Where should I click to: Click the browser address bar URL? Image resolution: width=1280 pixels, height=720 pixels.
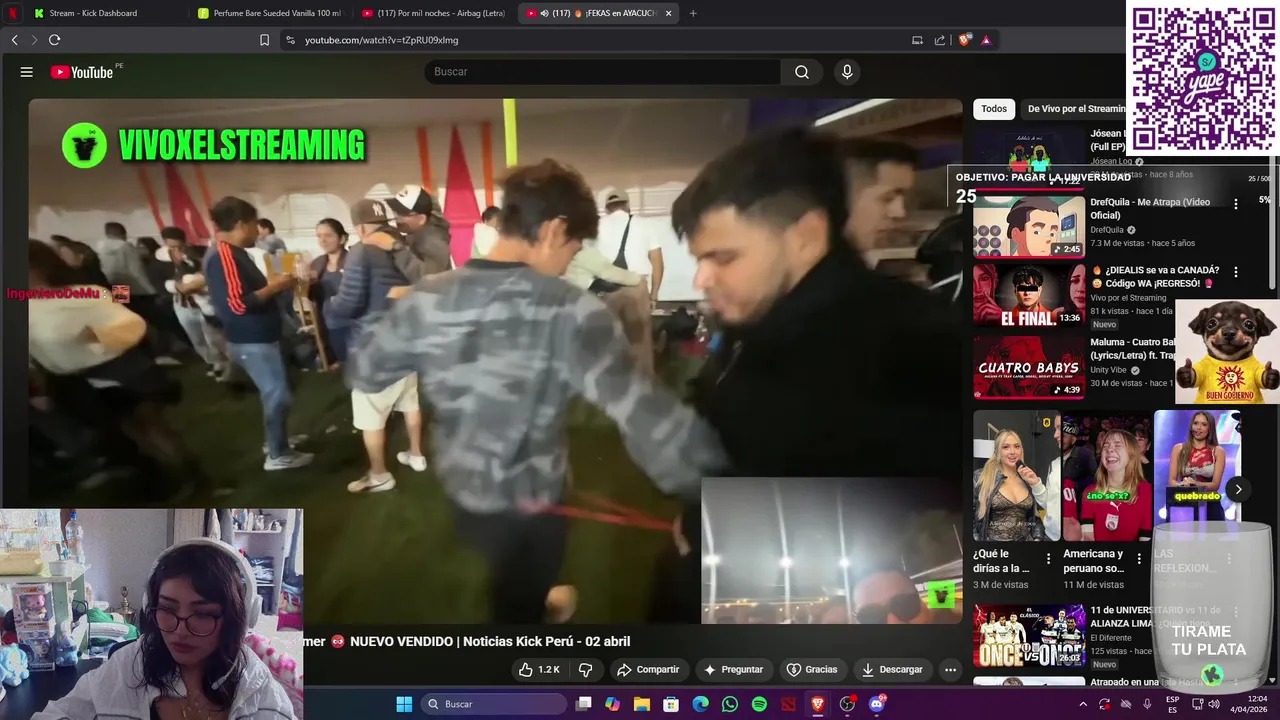click(x=381, y=40)
